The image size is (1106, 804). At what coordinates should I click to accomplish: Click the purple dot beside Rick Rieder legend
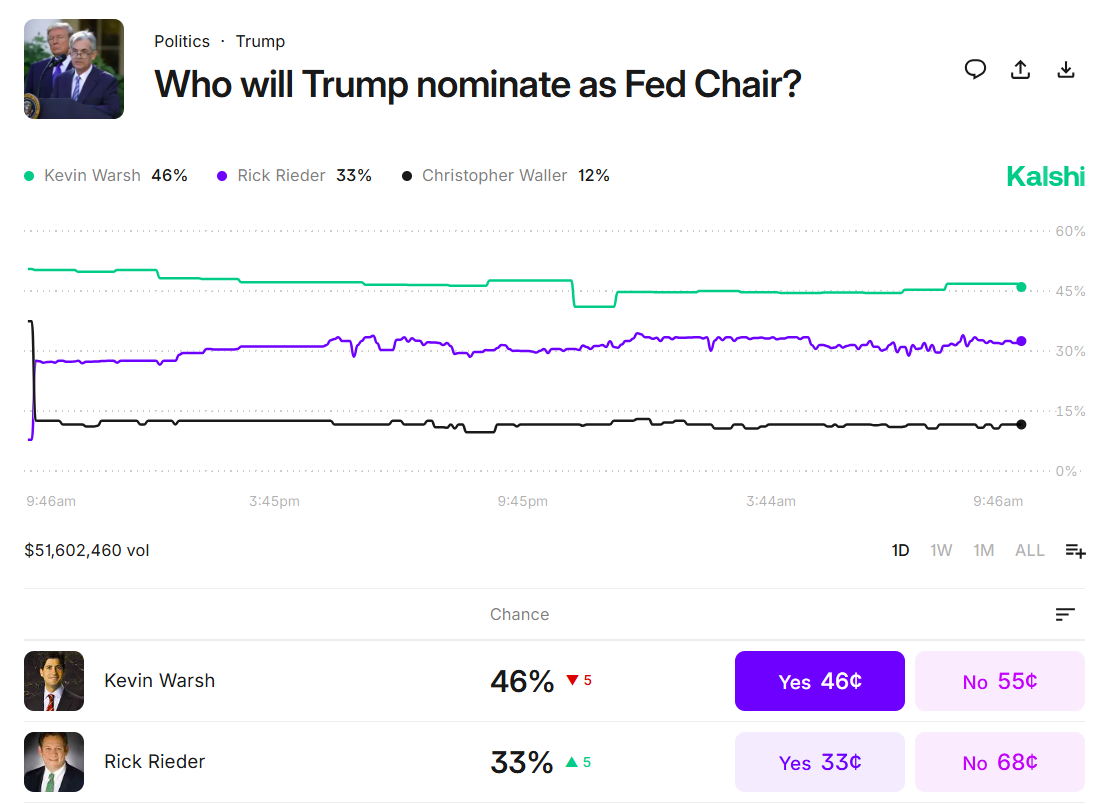[222, 175]
